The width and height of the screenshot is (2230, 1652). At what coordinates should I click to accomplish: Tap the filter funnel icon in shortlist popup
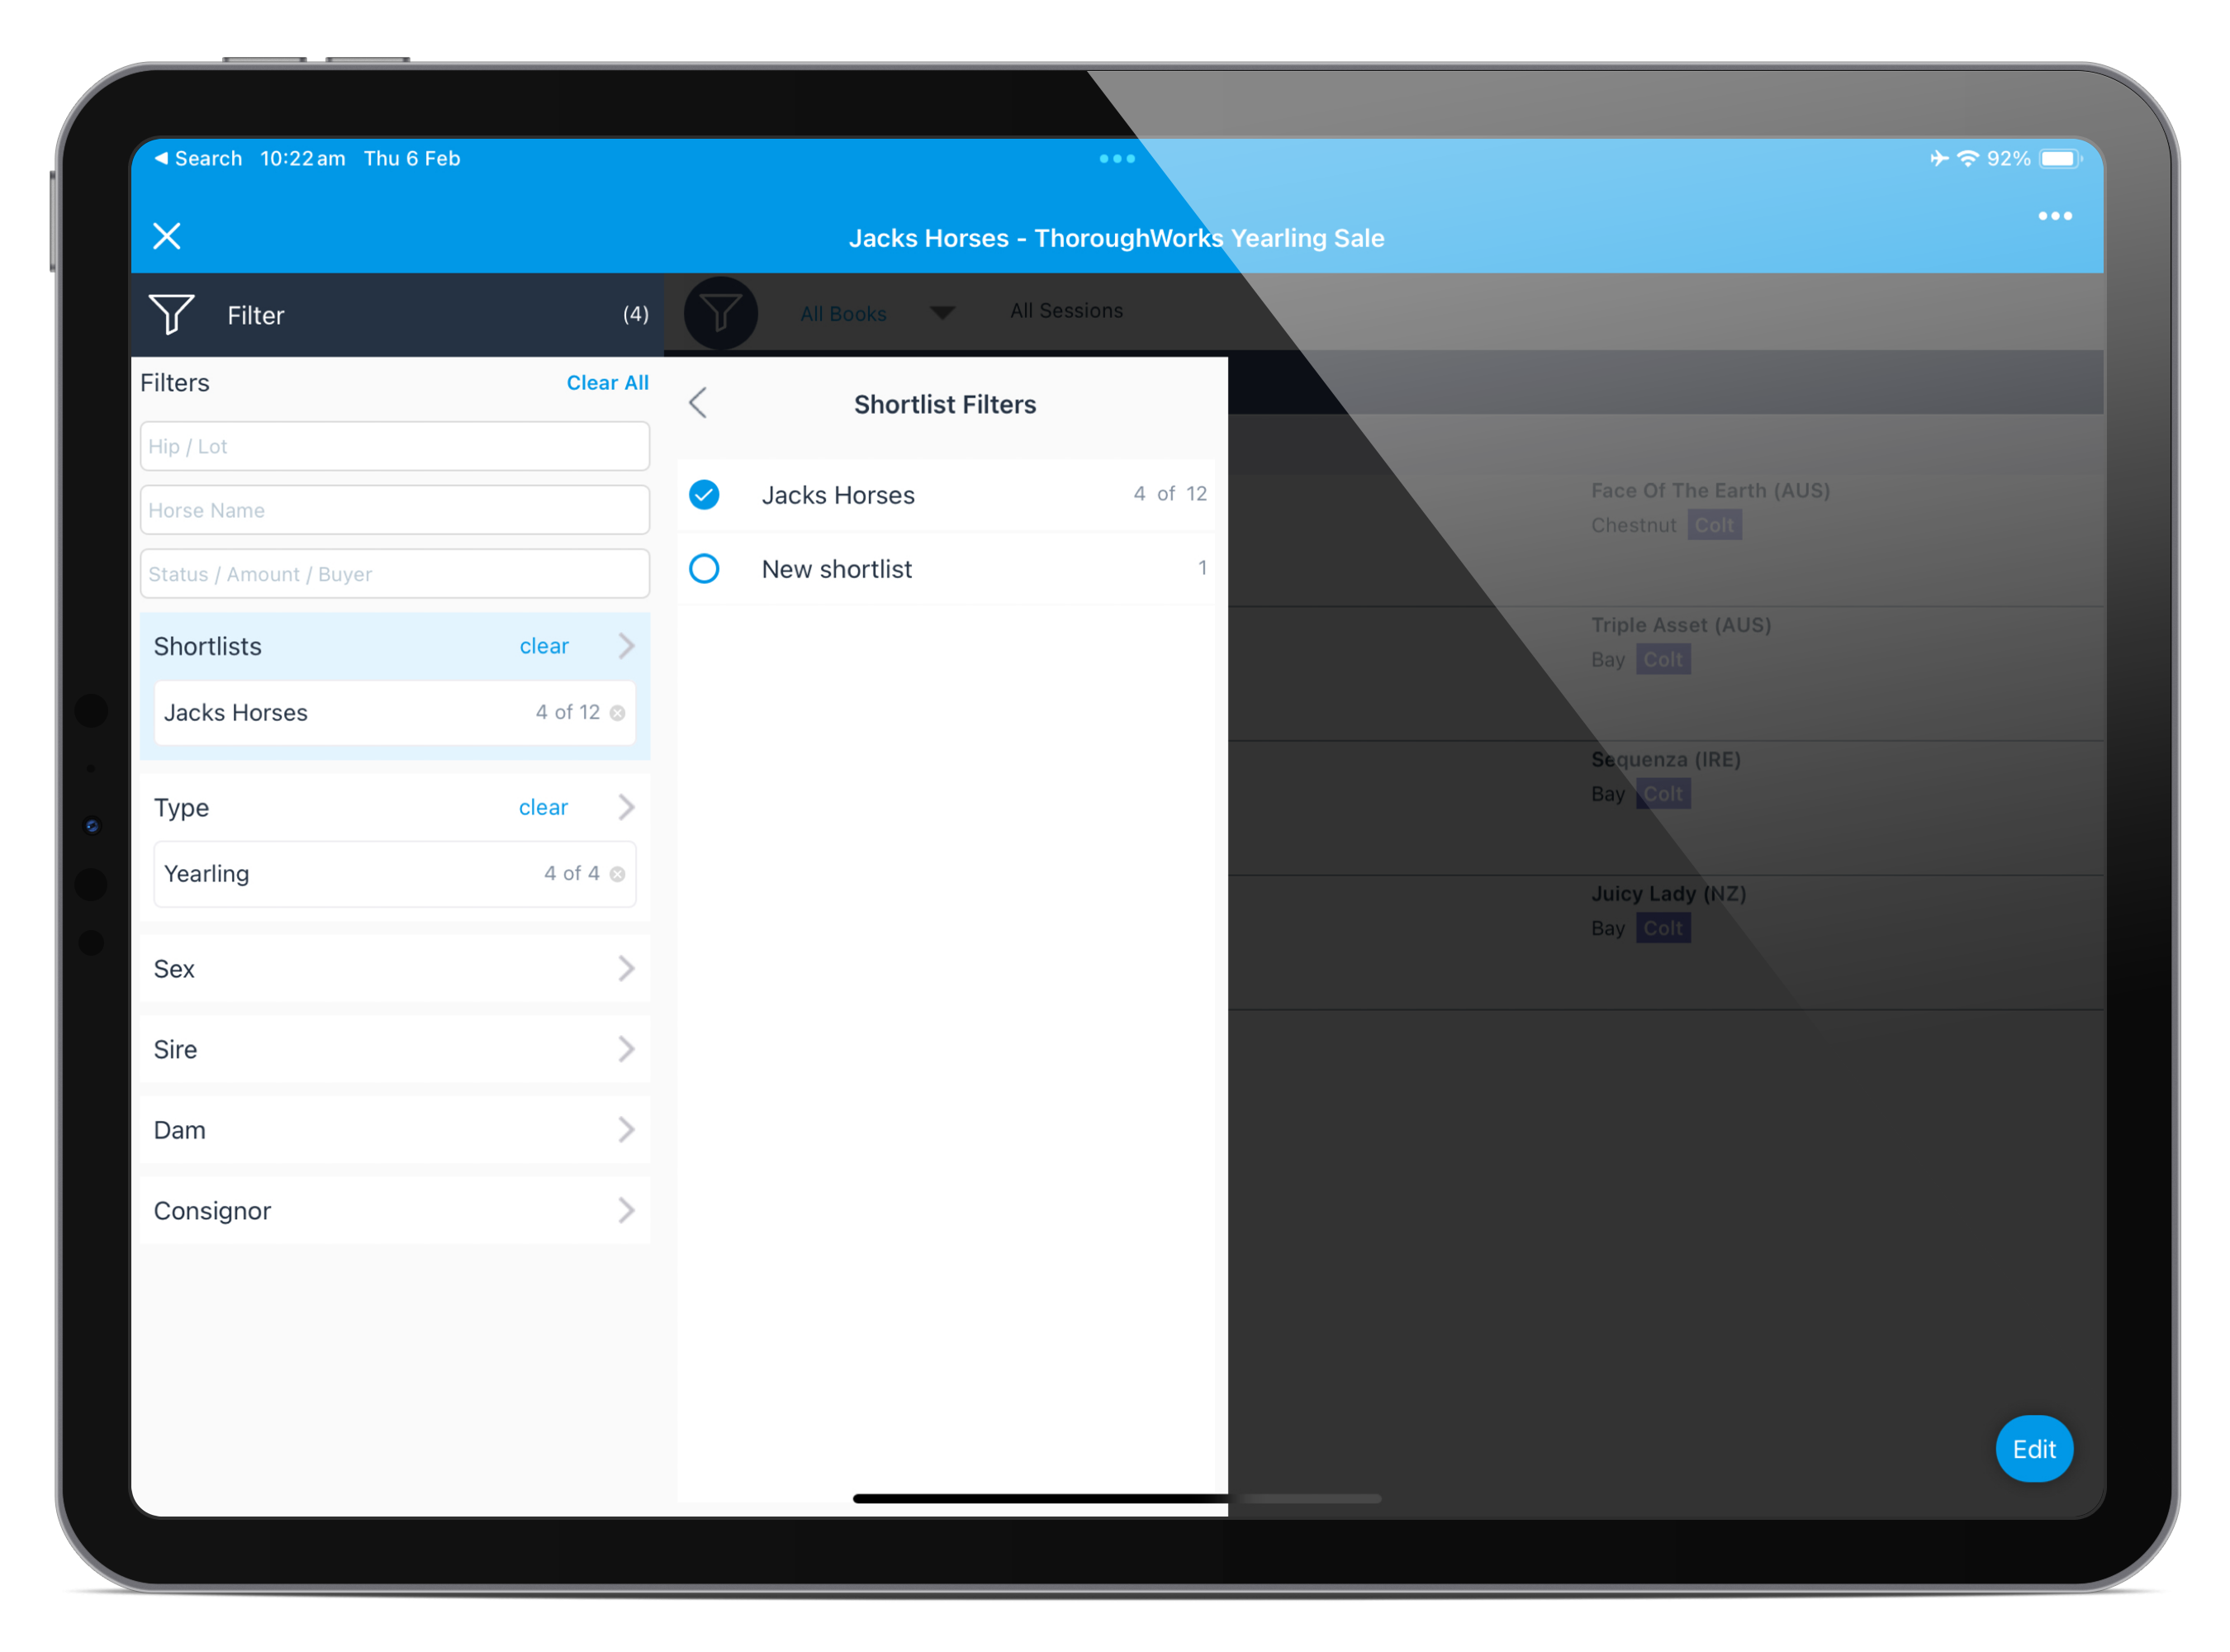(x=722, y=312)
